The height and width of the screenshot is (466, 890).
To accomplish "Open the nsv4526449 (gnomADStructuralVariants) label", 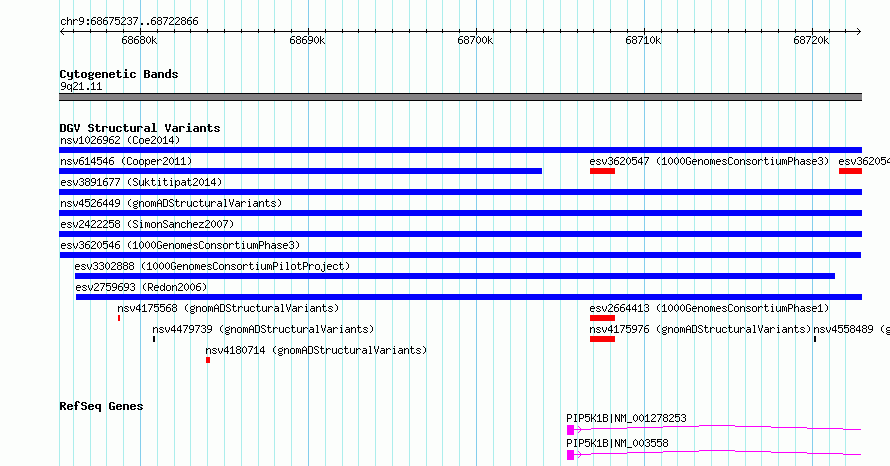I will pos(171,203).
